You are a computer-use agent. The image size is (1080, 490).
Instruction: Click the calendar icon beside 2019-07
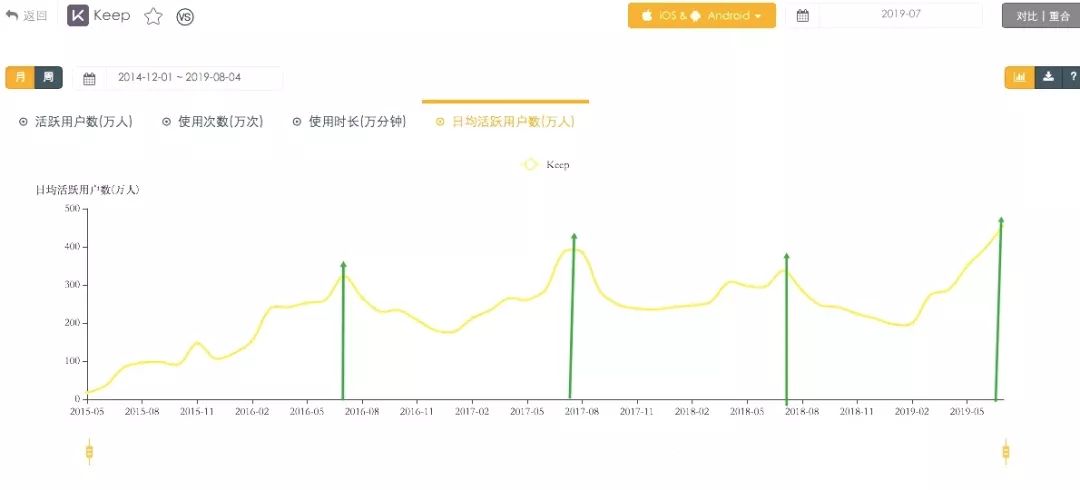click(802, 16)
